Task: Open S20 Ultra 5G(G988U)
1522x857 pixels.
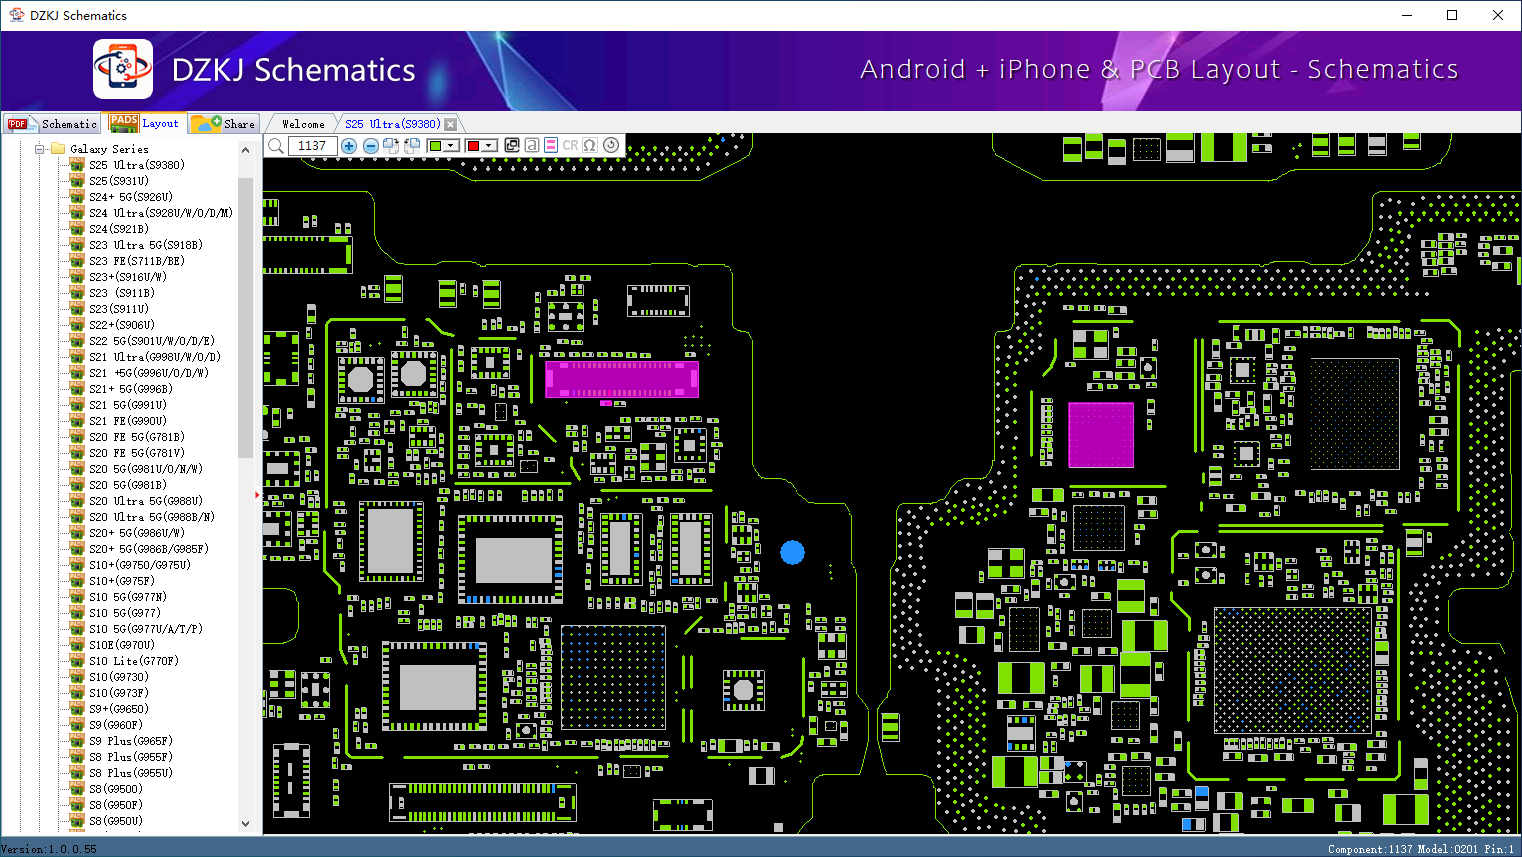Action: (x=145, y=501)
